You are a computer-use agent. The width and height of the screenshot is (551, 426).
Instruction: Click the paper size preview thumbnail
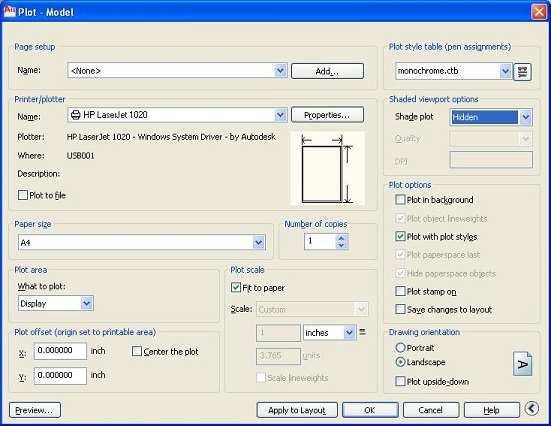(328, 168)
